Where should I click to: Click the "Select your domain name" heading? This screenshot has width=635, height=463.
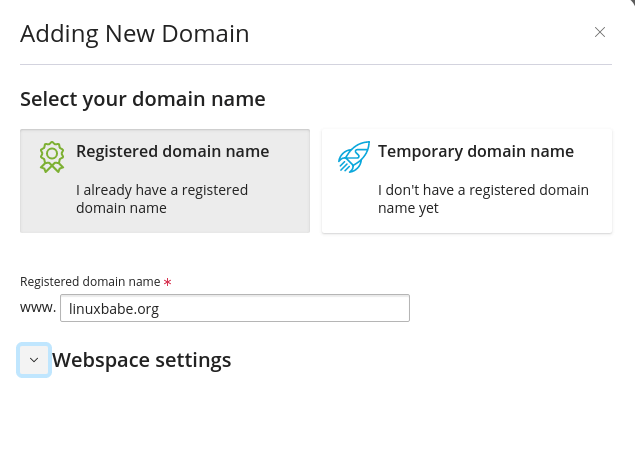[142, 99]
